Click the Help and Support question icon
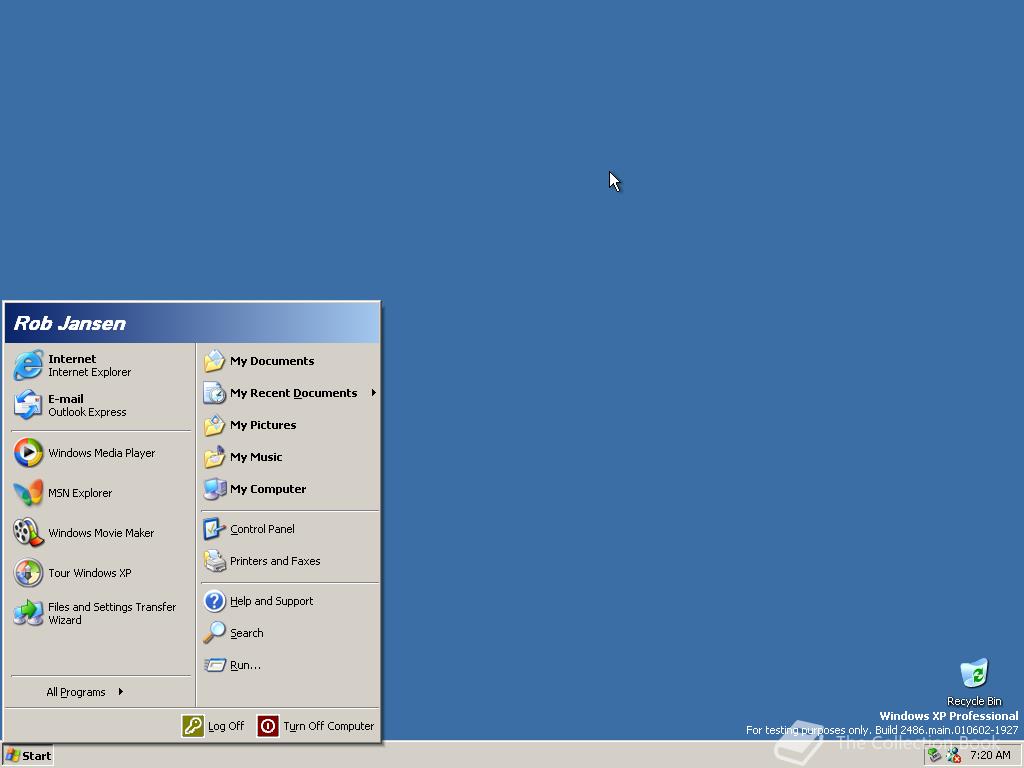 click(x=214, y=600)
